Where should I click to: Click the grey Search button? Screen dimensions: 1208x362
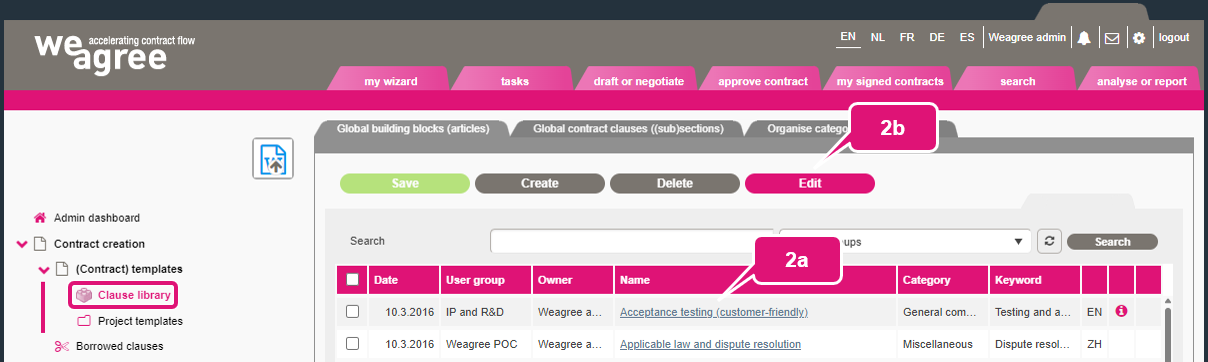pos(1112,241)
